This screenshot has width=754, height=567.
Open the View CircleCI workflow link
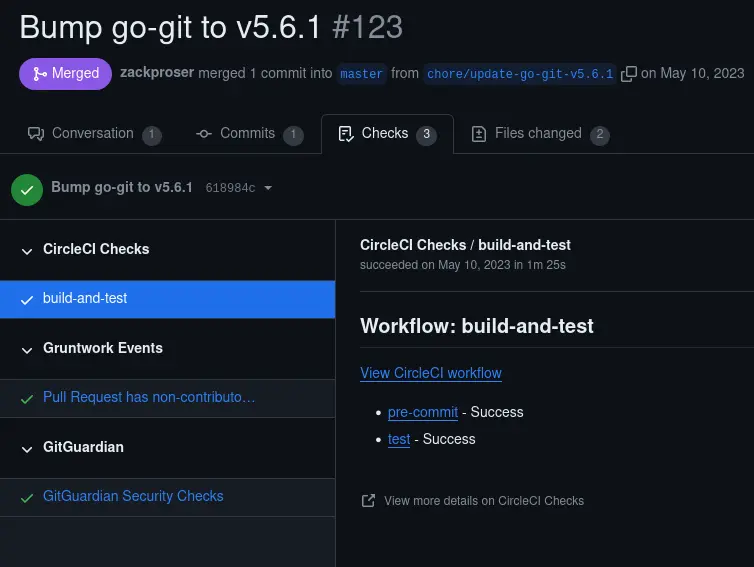pyautogui.click(x=431, y=373)
